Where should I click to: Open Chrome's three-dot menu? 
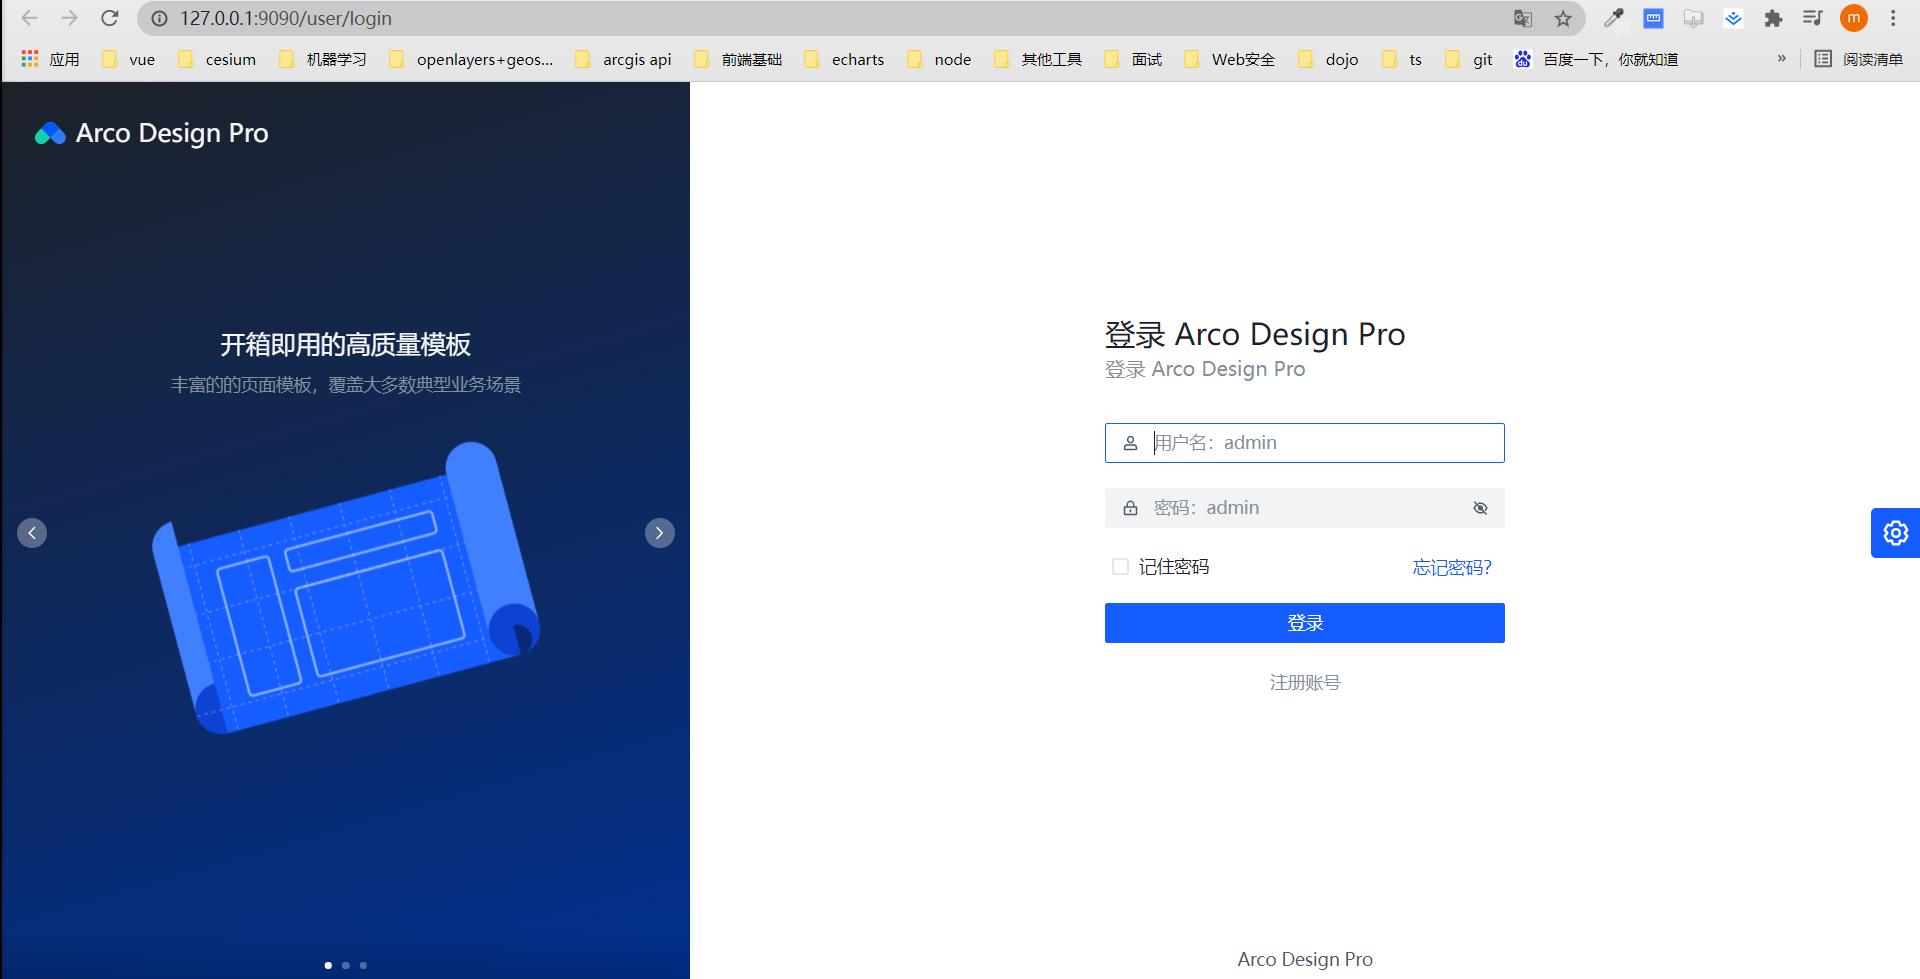tap(1895, 18)
